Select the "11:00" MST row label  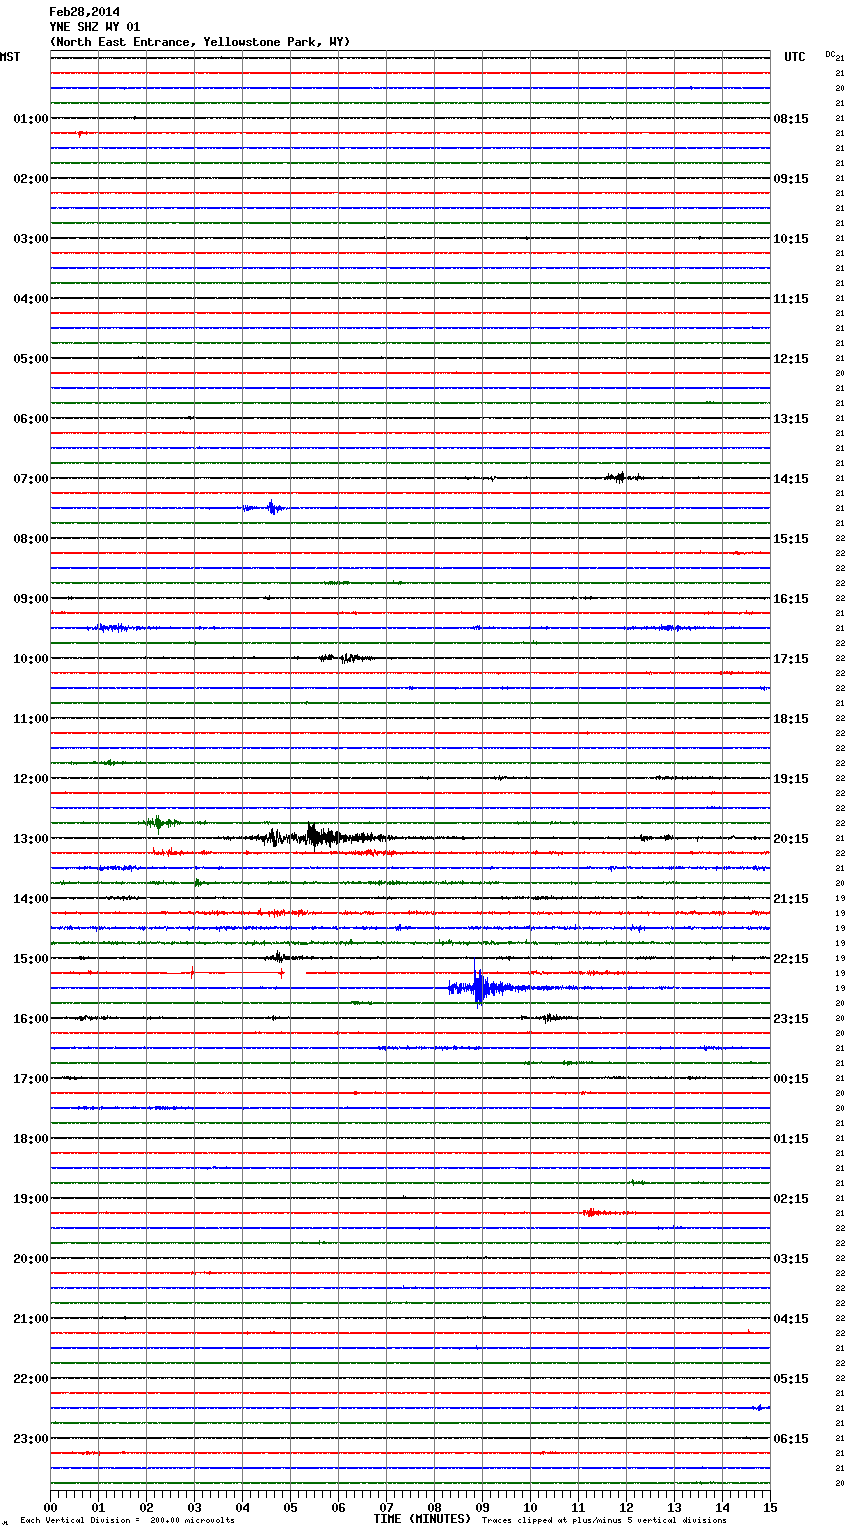pyautogui.click(x=31, y=719)
